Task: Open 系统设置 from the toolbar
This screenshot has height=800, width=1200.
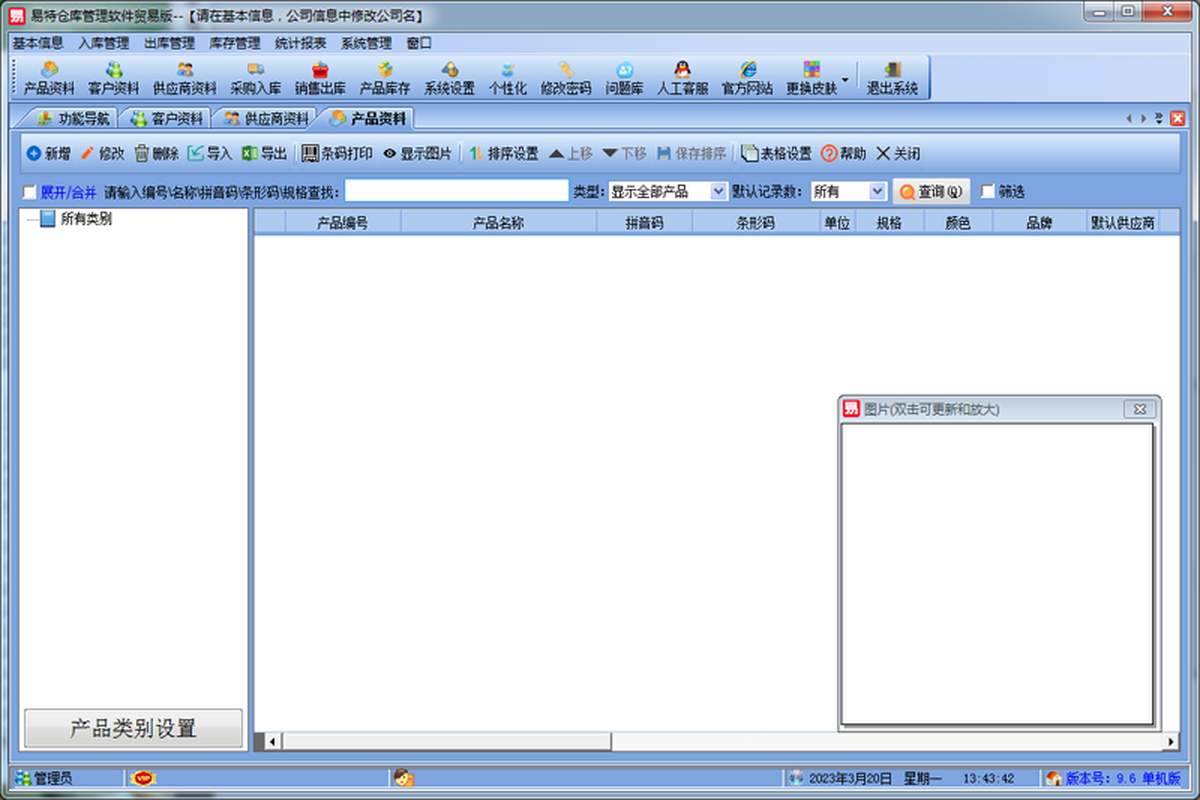Action: tap(449, 78)
